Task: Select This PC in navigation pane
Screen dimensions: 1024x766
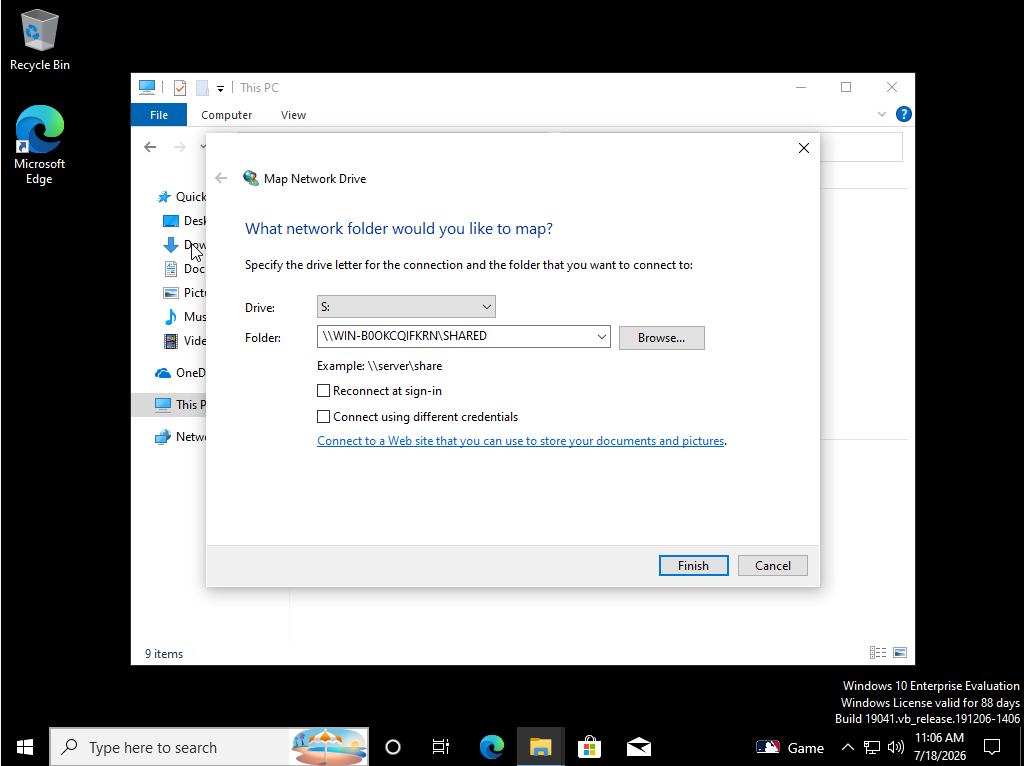Action: click(168, 404)
